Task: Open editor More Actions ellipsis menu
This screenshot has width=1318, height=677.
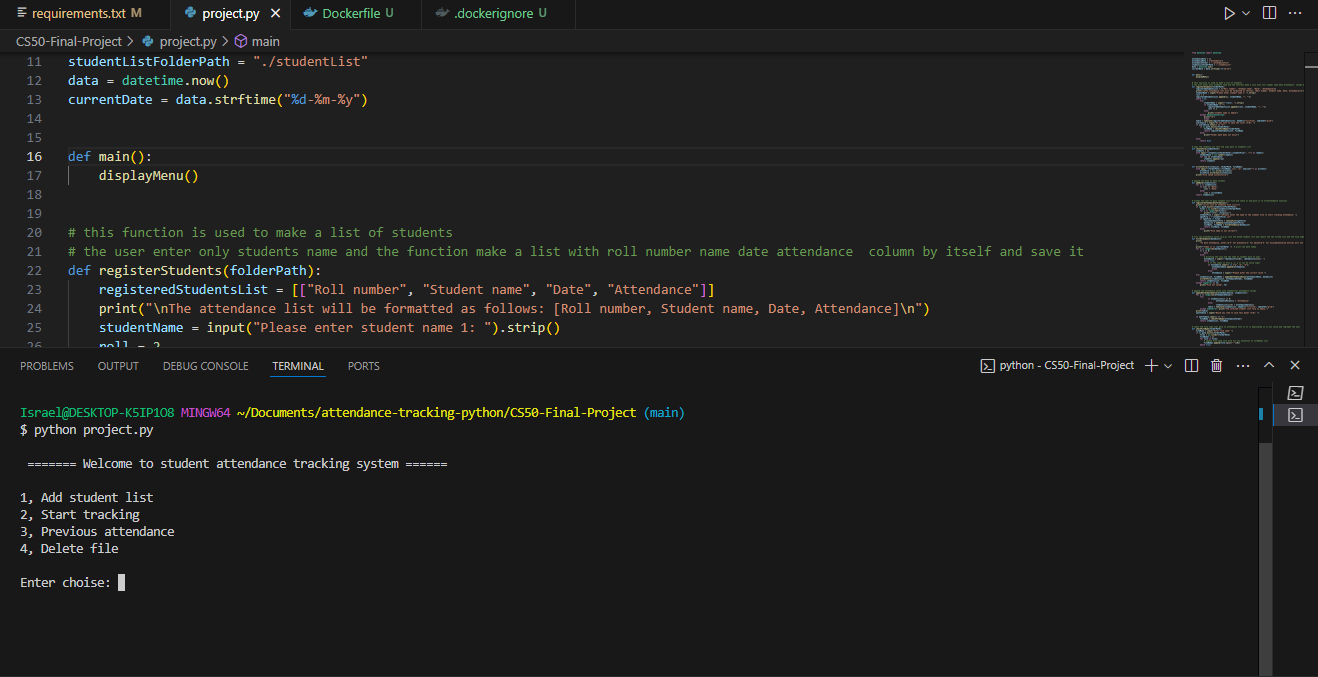Action: [1295, 13]
